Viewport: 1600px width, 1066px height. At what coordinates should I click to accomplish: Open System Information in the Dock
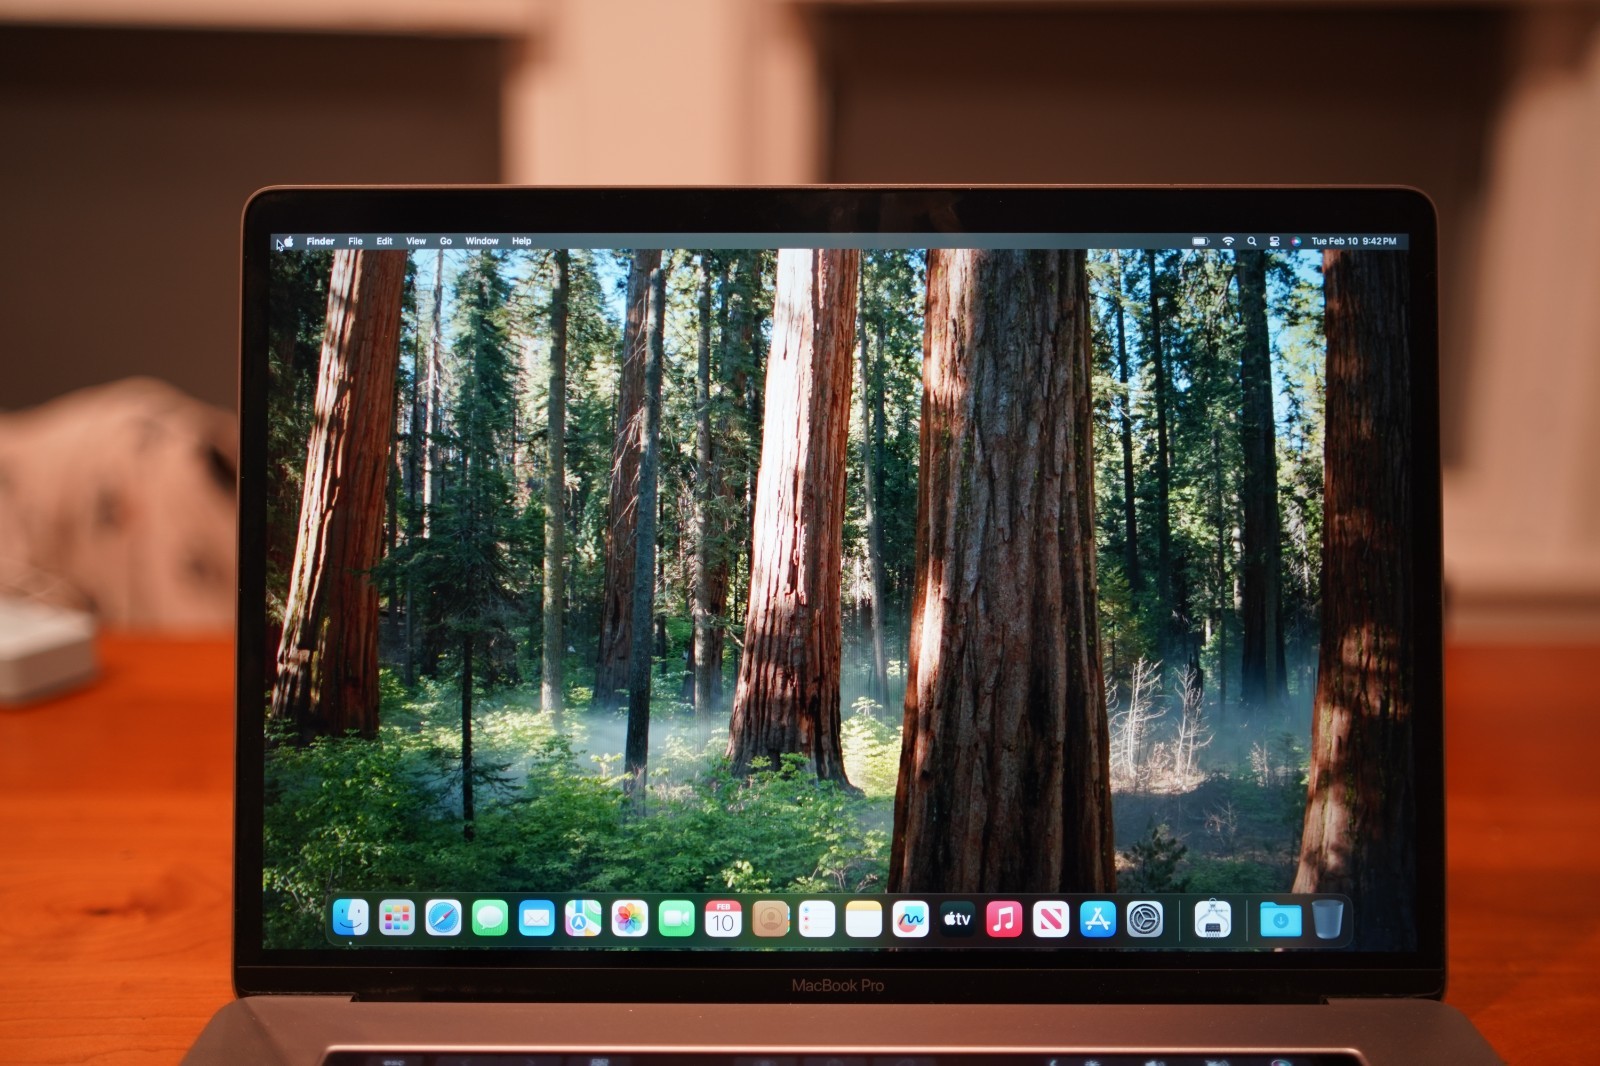1213,919
